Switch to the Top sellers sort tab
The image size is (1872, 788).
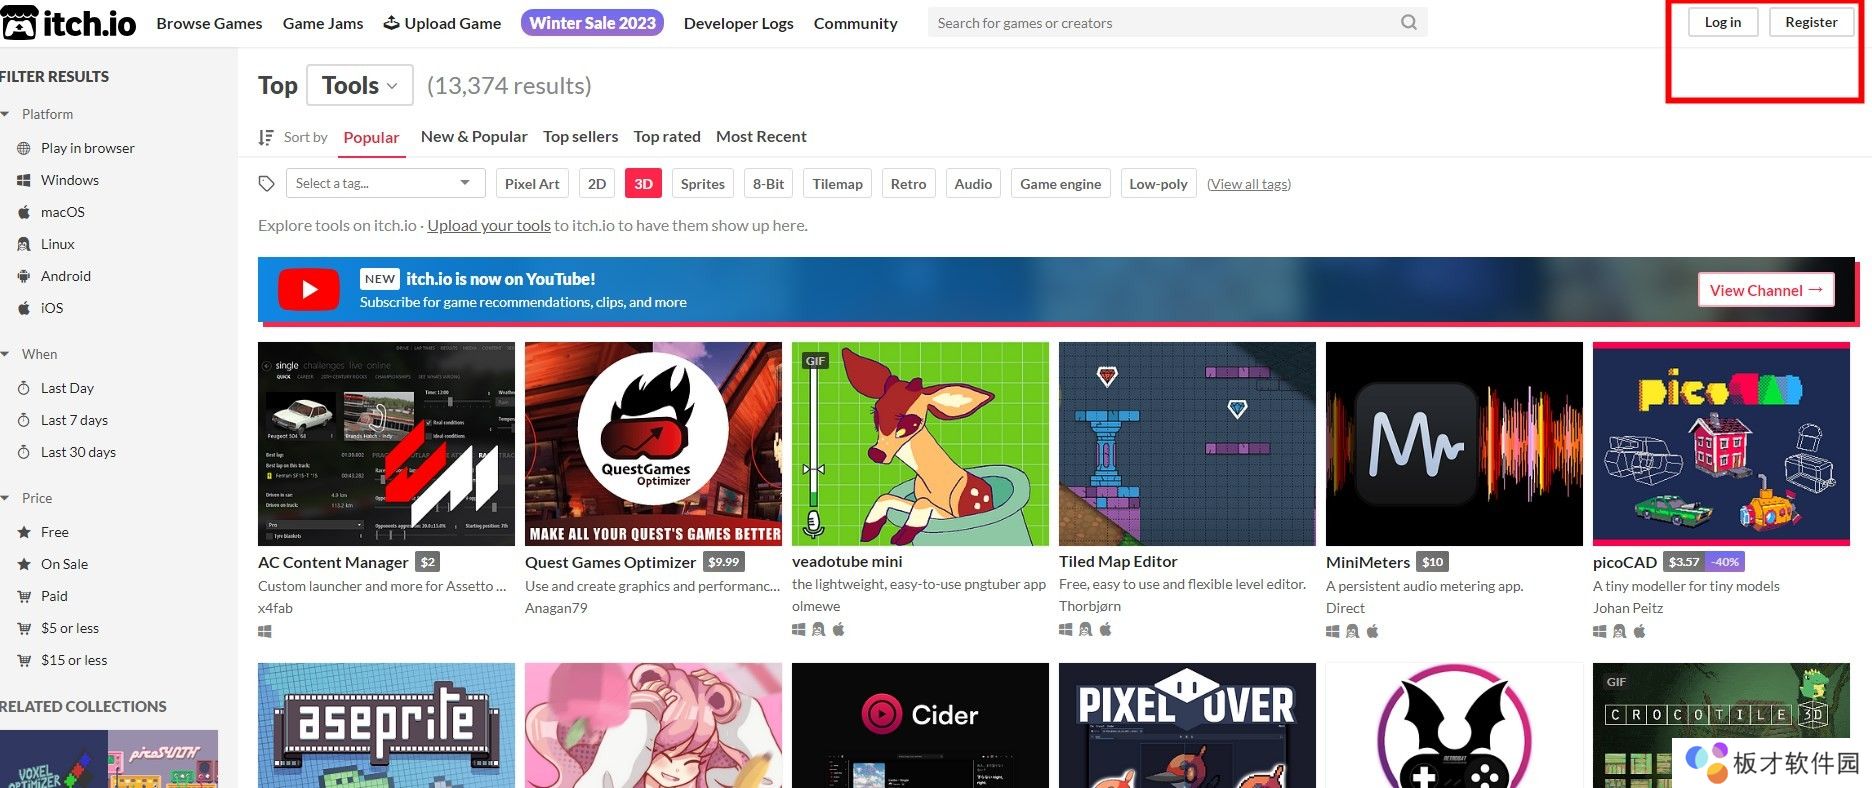580,137
